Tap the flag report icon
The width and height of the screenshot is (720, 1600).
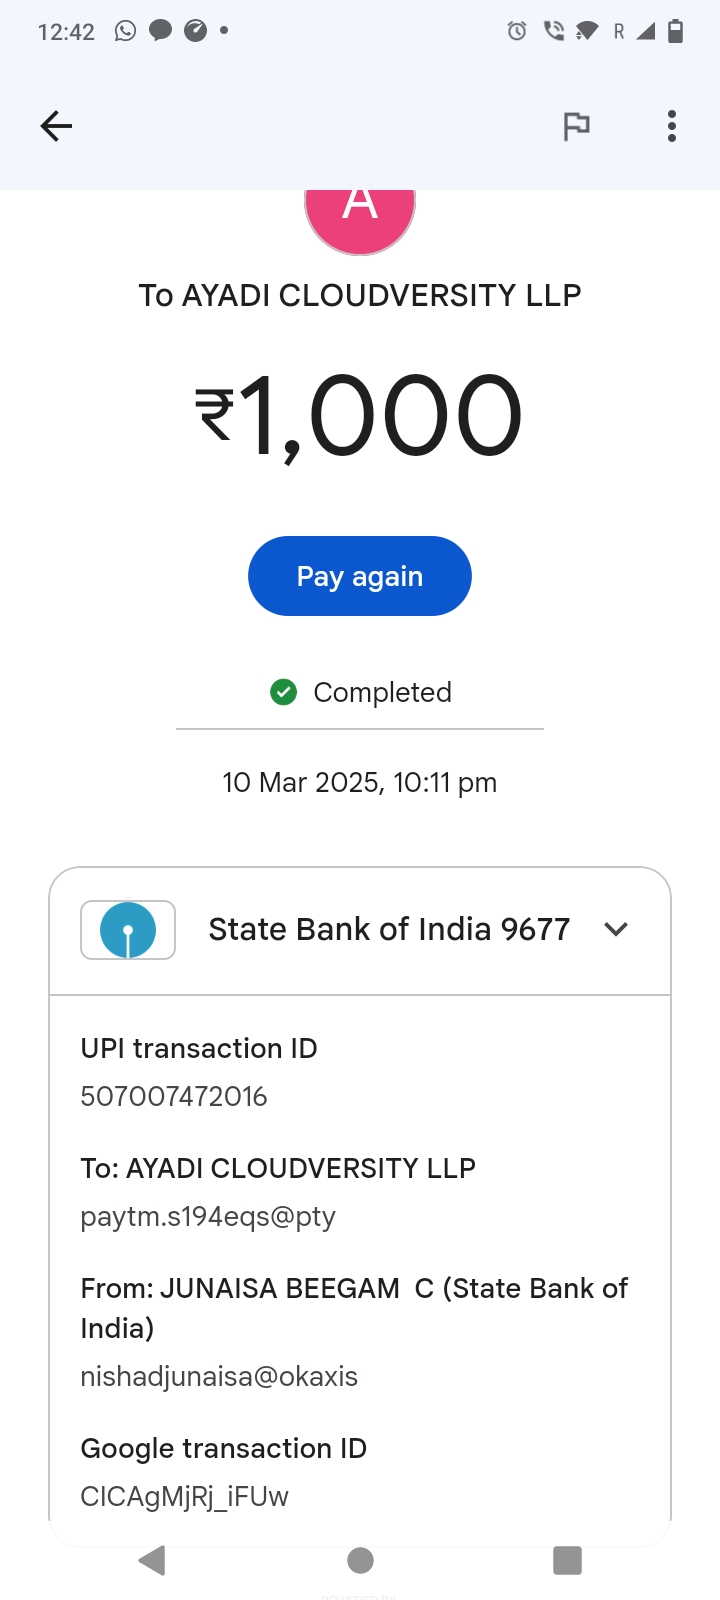pos(576,126)
